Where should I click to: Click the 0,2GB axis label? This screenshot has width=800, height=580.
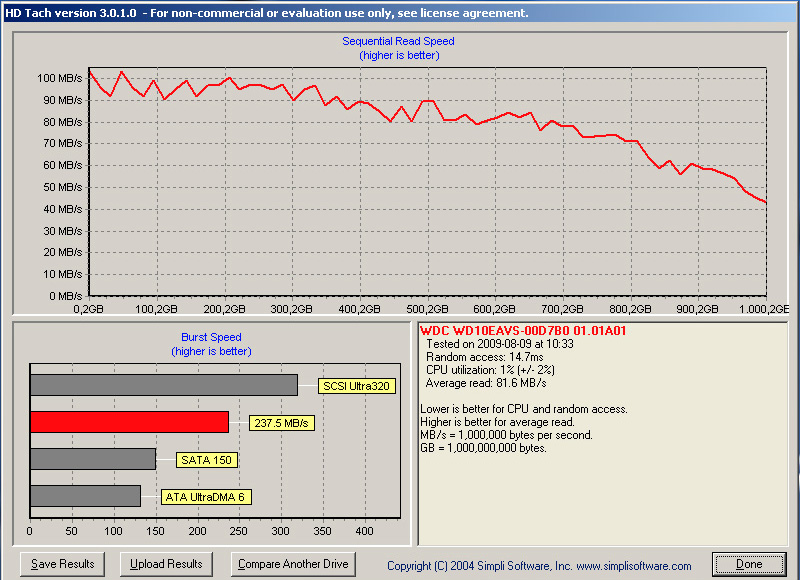88,309
